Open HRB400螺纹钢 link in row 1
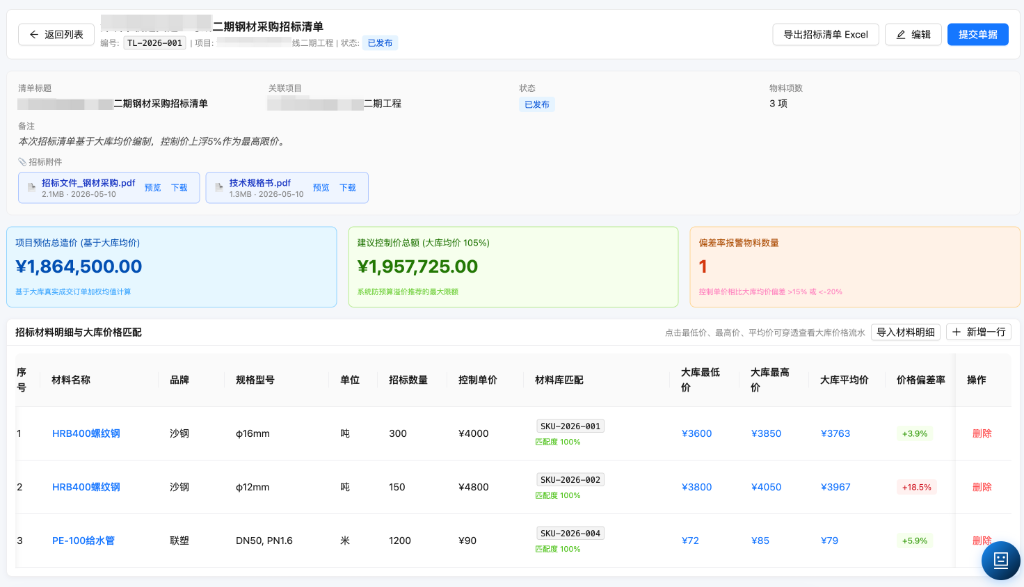Screen dimensions: 1024x587 [86, 434]
